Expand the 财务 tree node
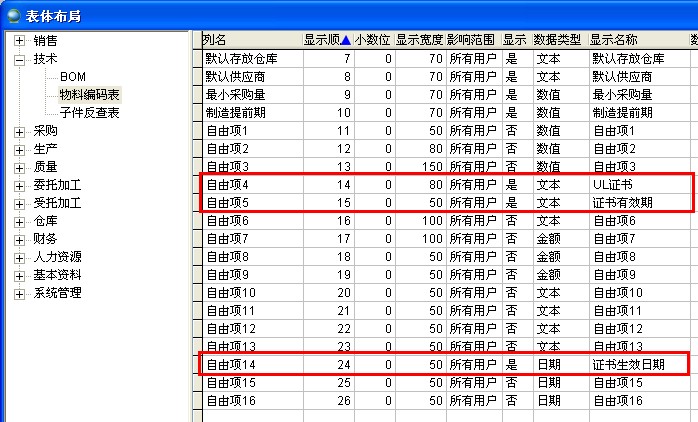Viewport: 698px width, 422px height. [x=20, y=239]
